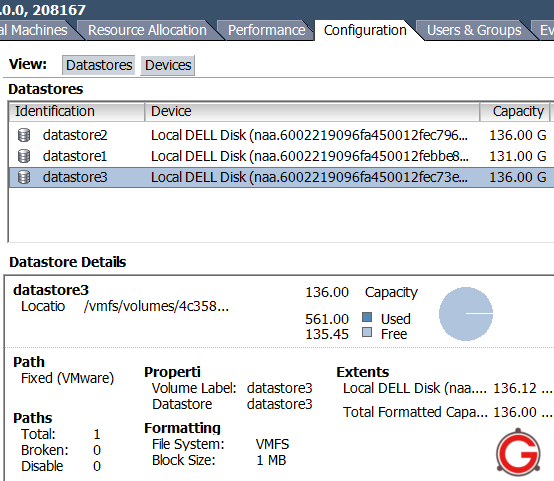The width and height of the screenshot is (554, 481).
Task: Click the Local DELL Disk extent entry
Action: [414, 388]
